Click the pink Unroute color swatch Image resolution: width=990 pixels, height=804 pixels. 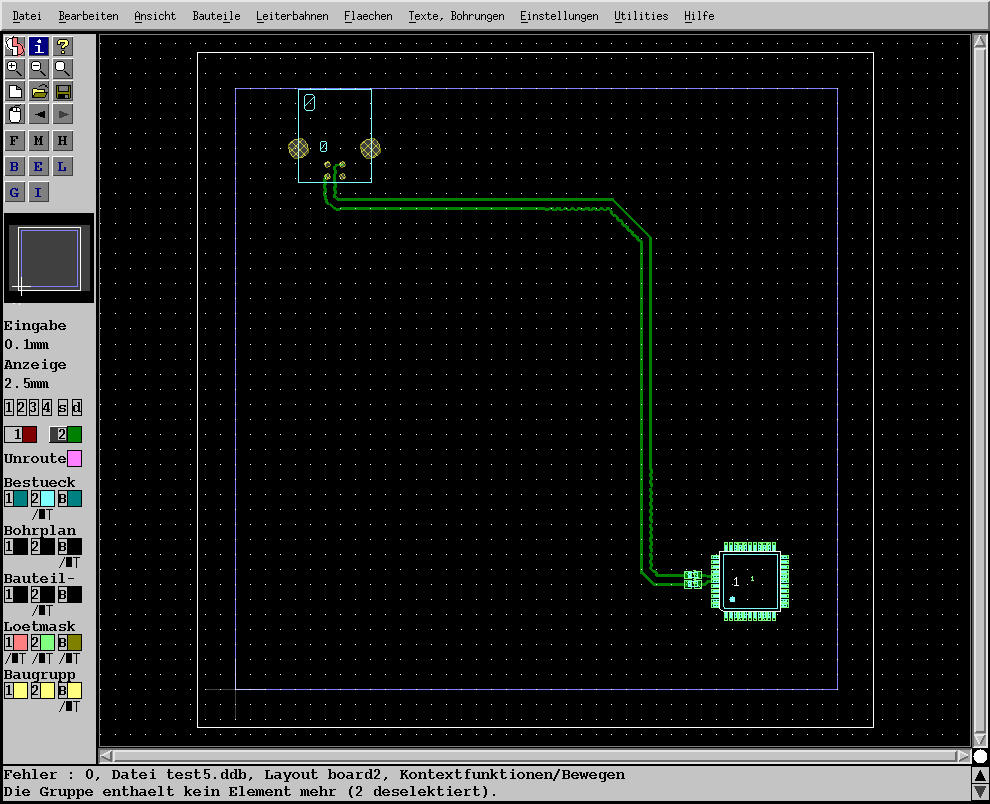pyautogui.click(x=75, y=459)
